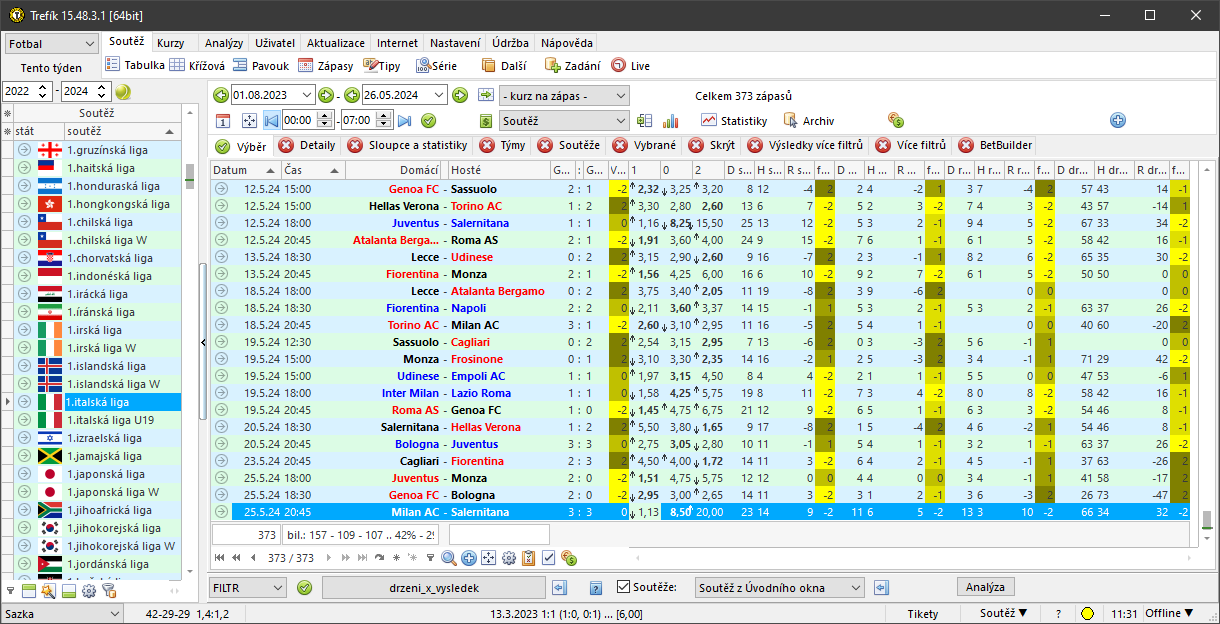Click the coins icon next to Archiv
The image size is (1220, 624).
895,121
